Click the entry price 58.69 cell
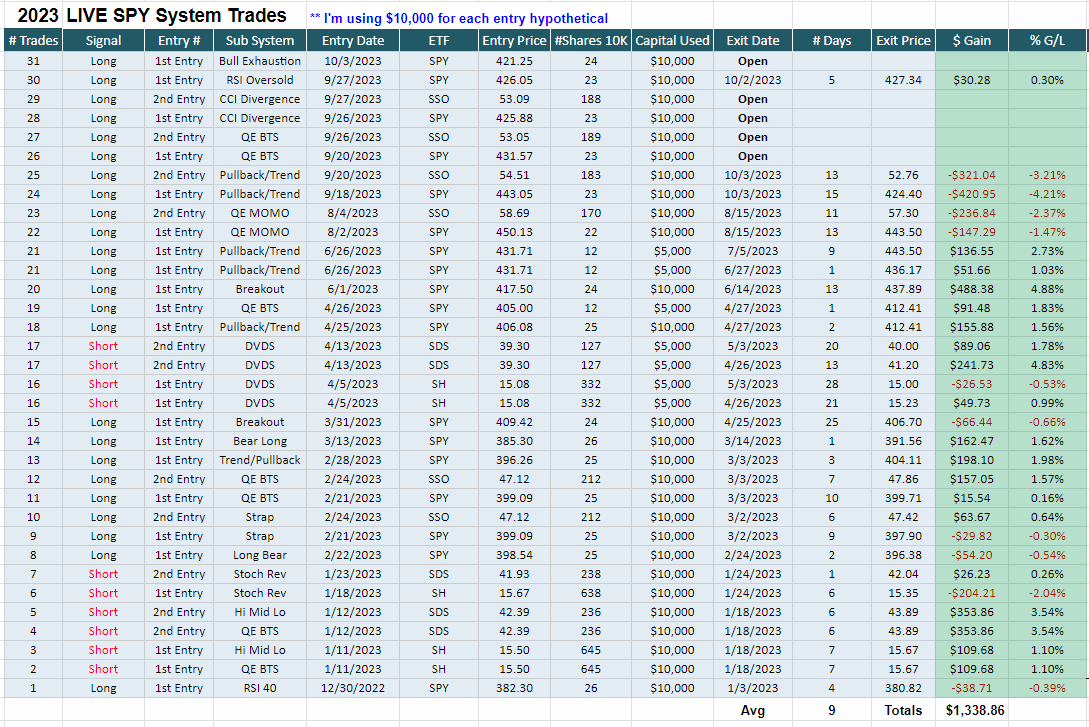 pyautogui.click(x=515, y=213)
